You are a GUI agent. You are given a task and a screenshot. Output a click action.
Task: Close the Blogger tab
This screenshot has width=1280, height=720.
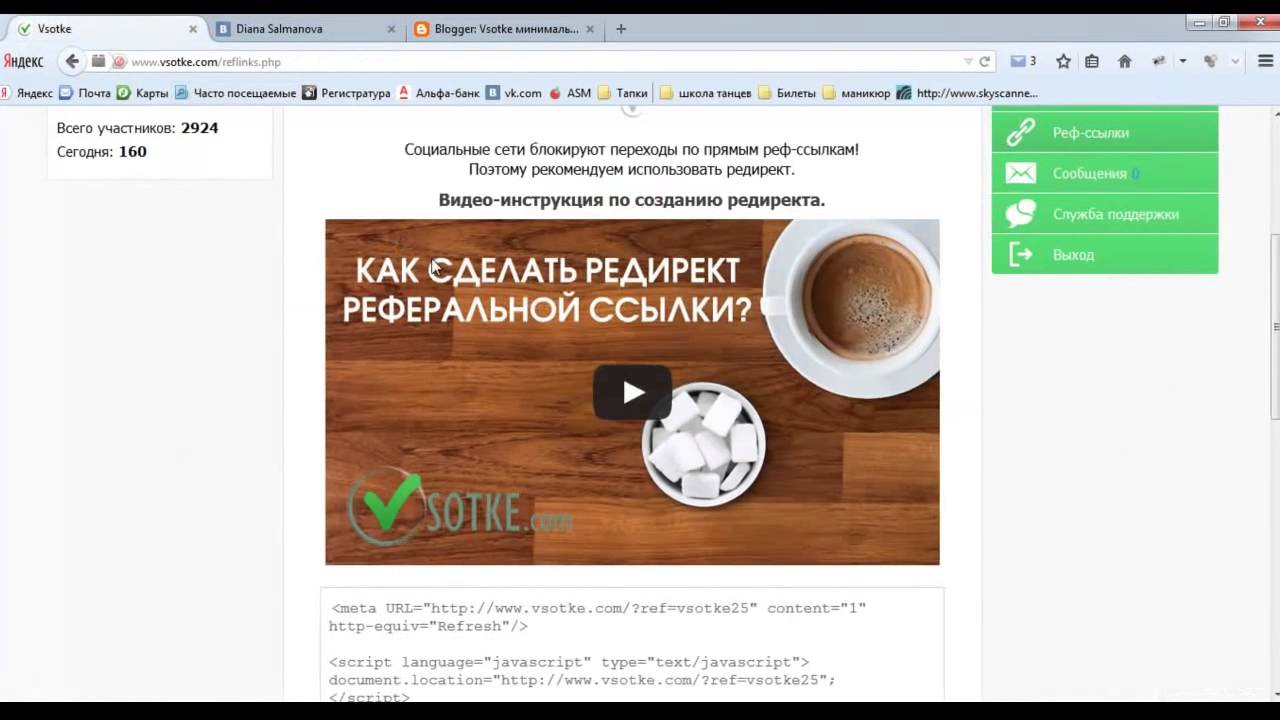(589, 29)
